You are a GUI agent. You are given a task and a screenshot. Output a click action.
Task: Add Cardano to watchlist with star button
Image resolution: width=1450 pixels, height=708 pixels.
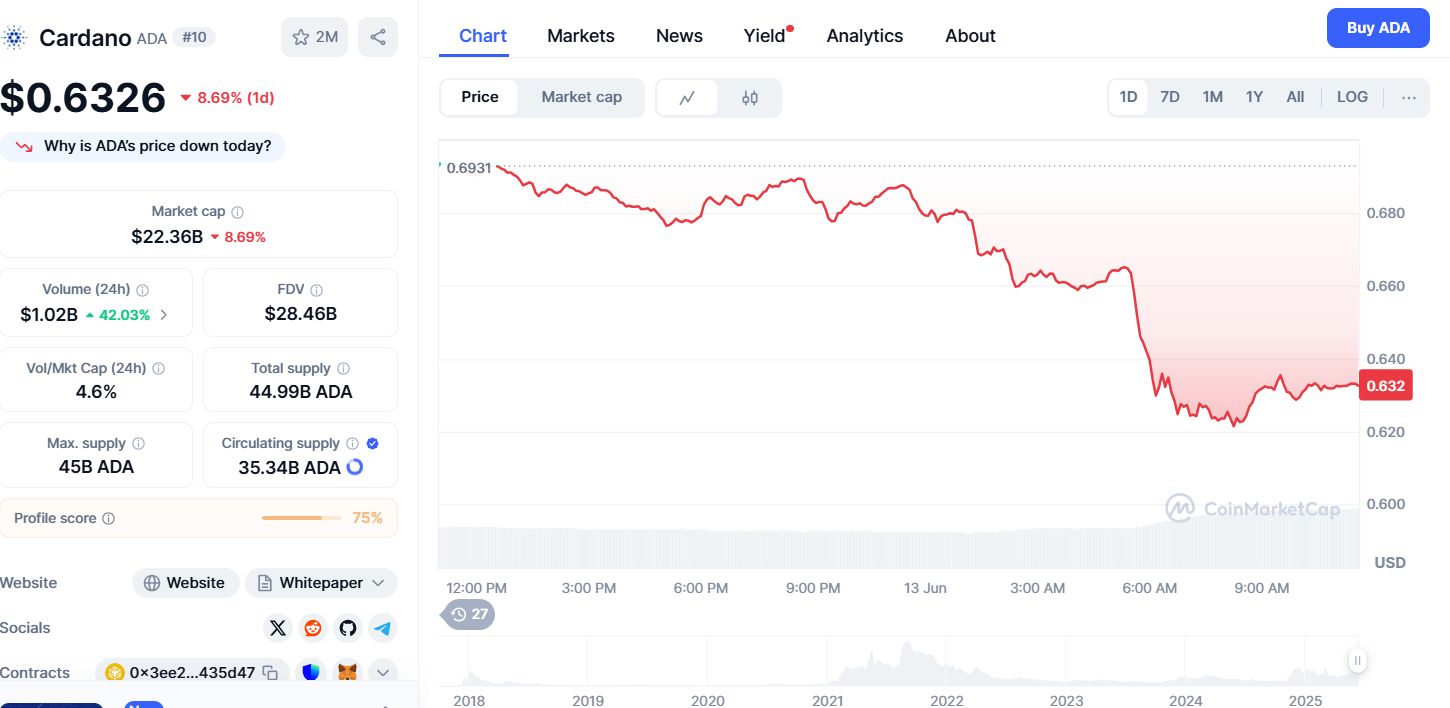click(314, 37)
